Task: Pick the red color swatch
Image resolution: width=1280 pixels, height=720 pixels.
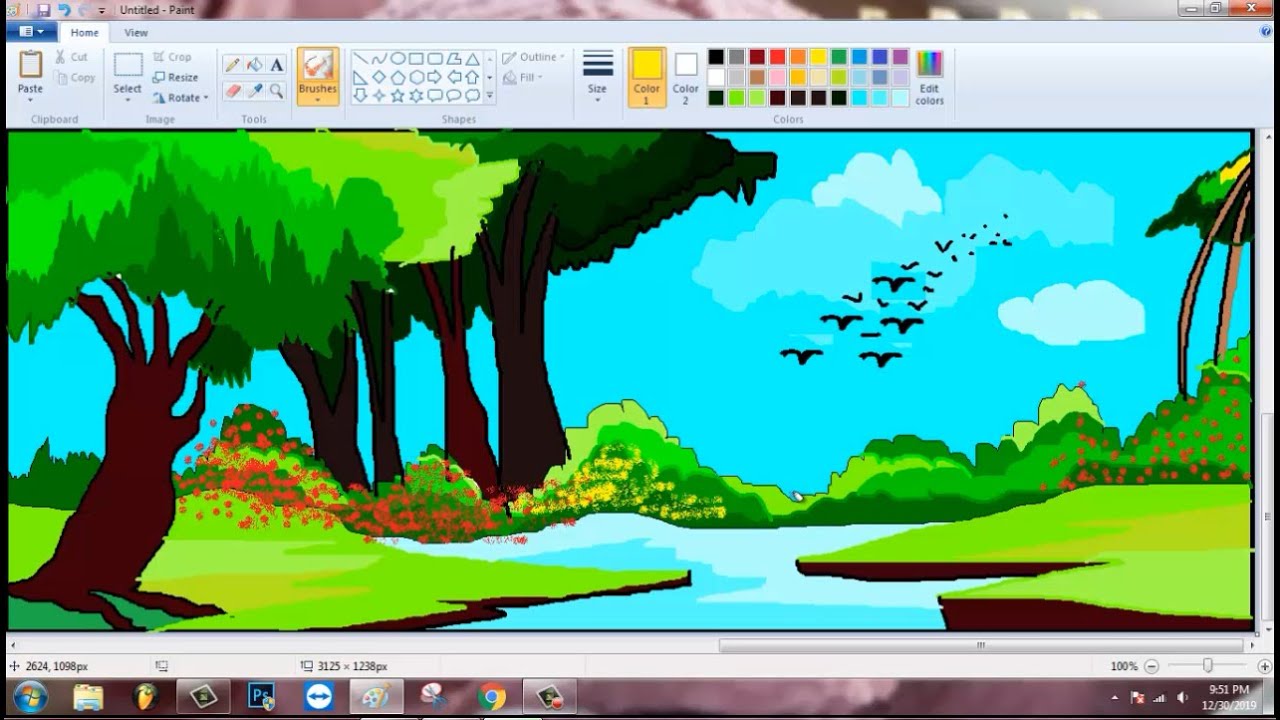Action: pyautogui.click(x=777, y=57)
